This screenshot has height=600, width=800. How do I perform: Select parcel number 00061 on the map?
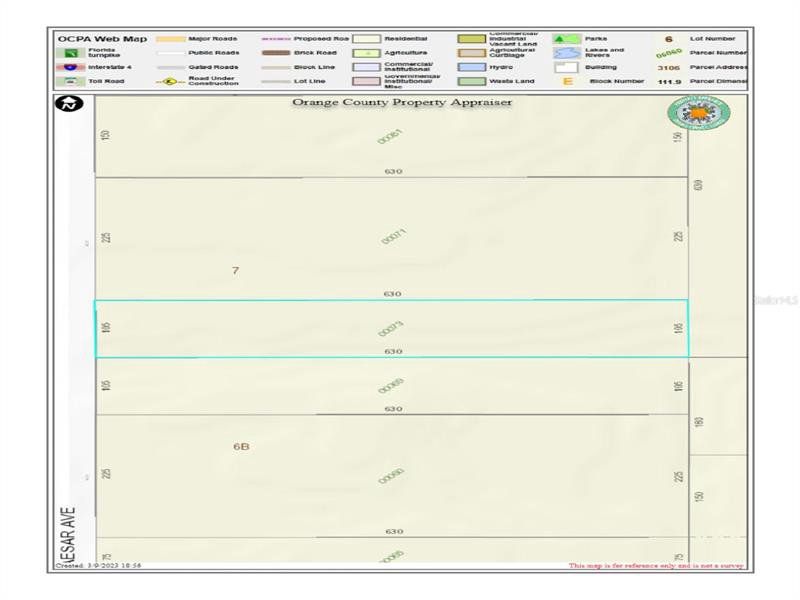(x=390, y=137)
